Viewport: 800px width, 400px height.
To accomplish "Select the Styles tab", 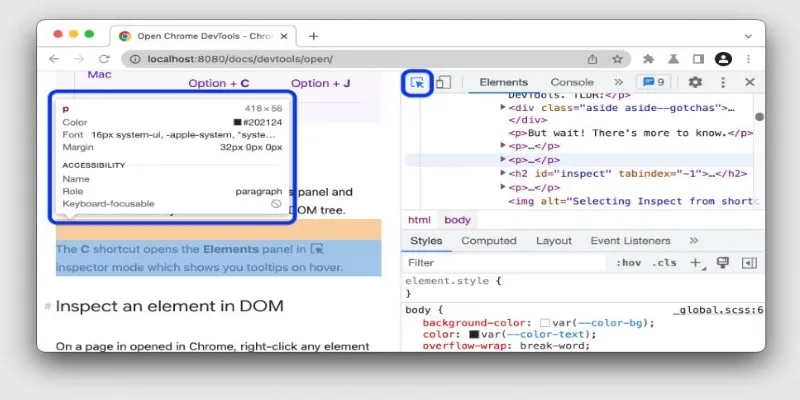I will [426, 241].
